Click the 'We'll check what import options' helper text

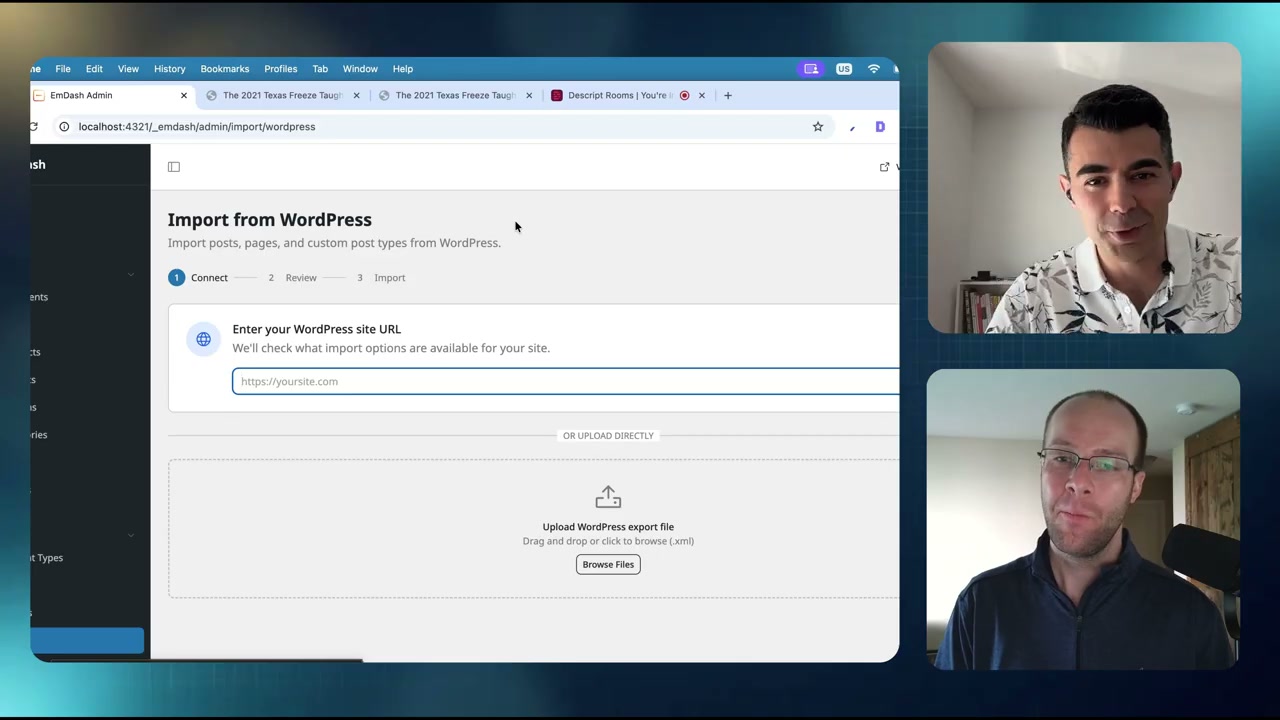coord(391,348)
